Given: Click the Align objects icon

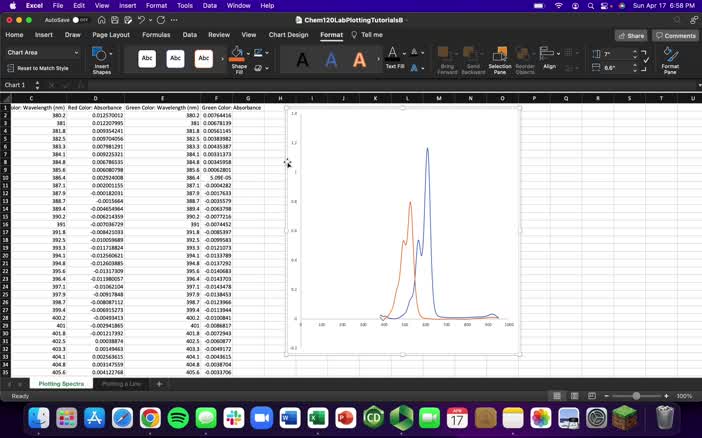Looking at the screenshot, I should (546, 53).
